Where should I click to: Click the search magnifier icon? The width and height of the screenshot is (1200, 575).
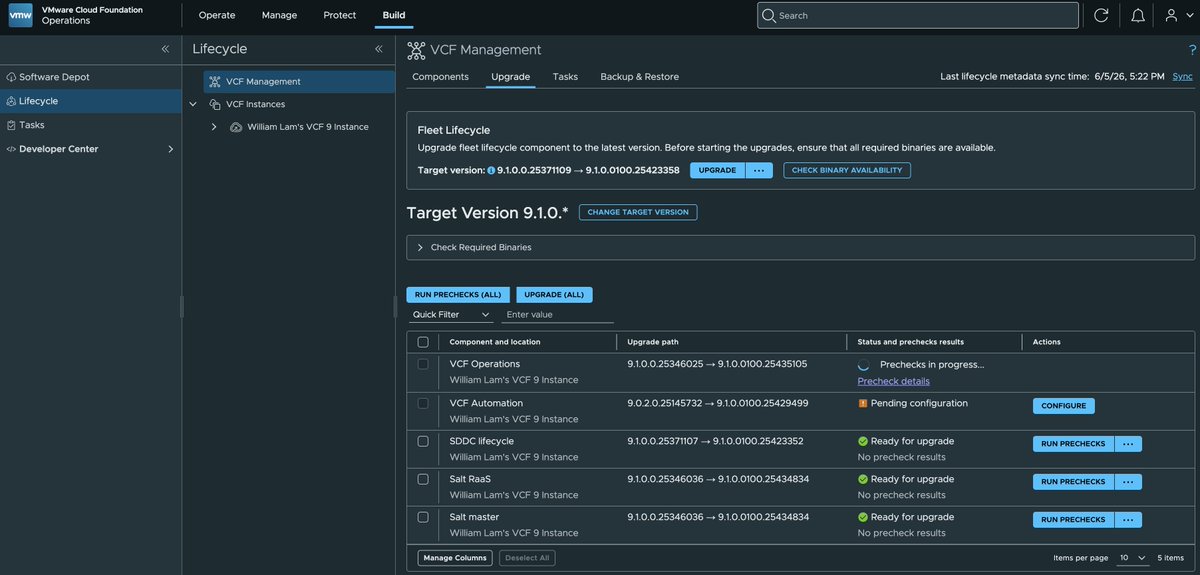pyautogui.click(x=768, y=15)
